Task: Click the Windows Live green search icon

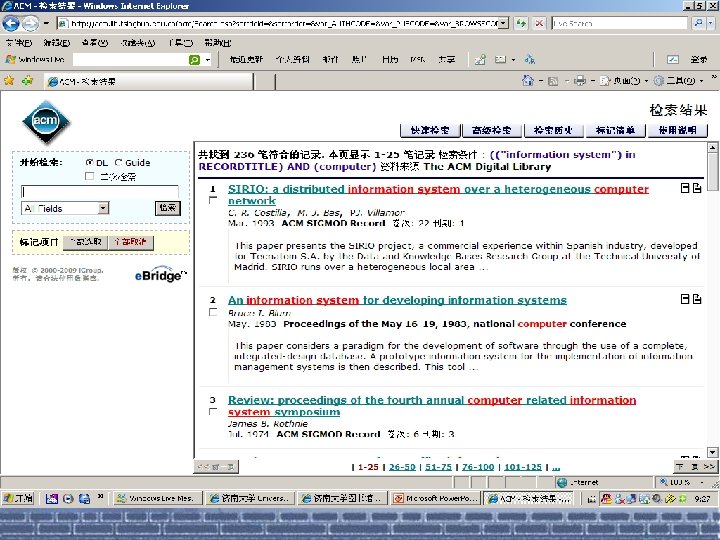Action: pyautogui.click(x=195, y=60)
